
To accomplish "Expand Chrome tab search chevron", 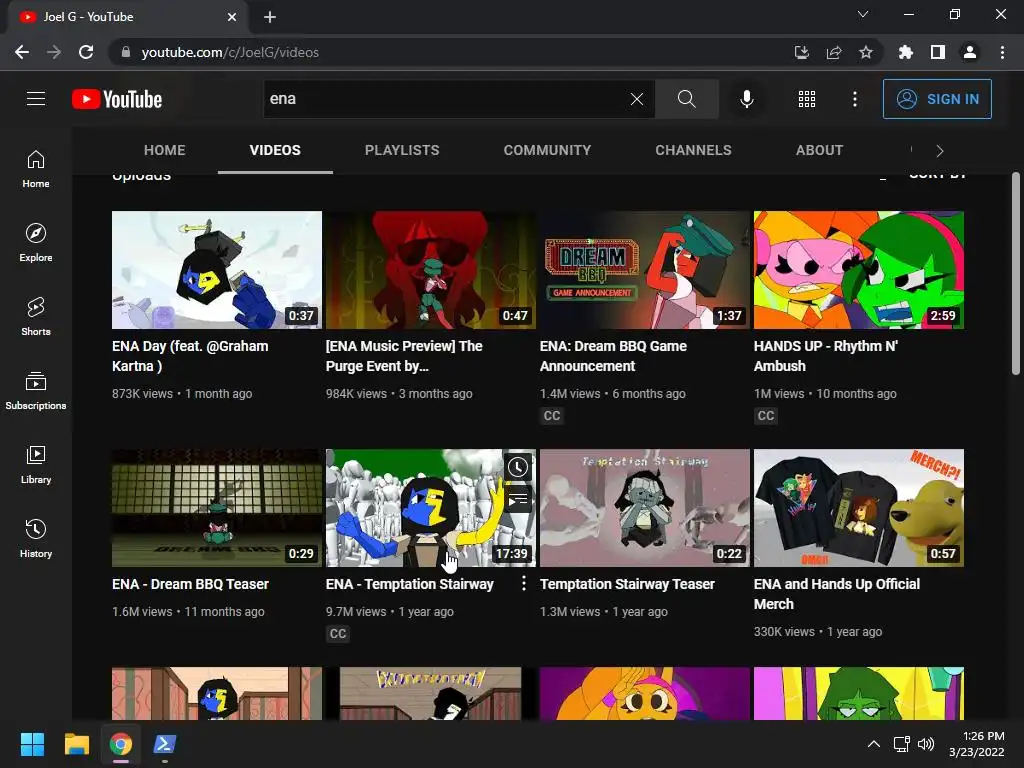I will (x=863, y=14).
